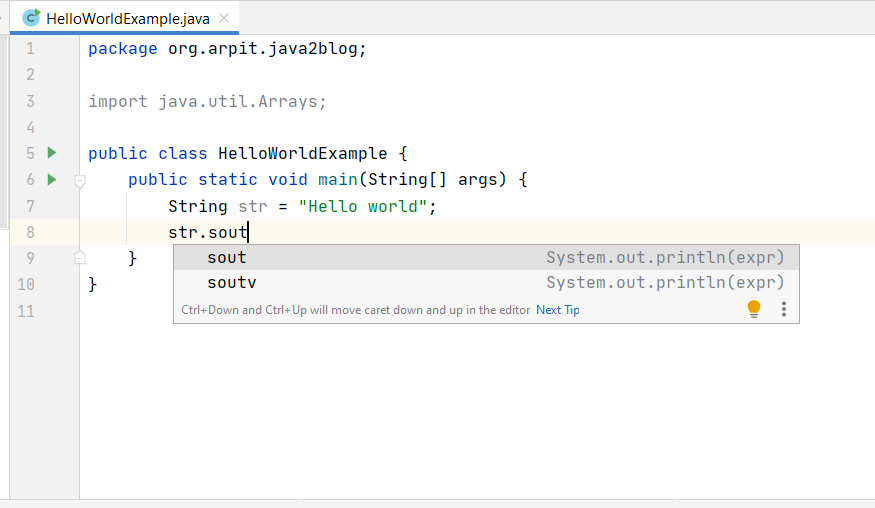Select the sout completion suggestion
875x508 pixels.
click(227, 257)
